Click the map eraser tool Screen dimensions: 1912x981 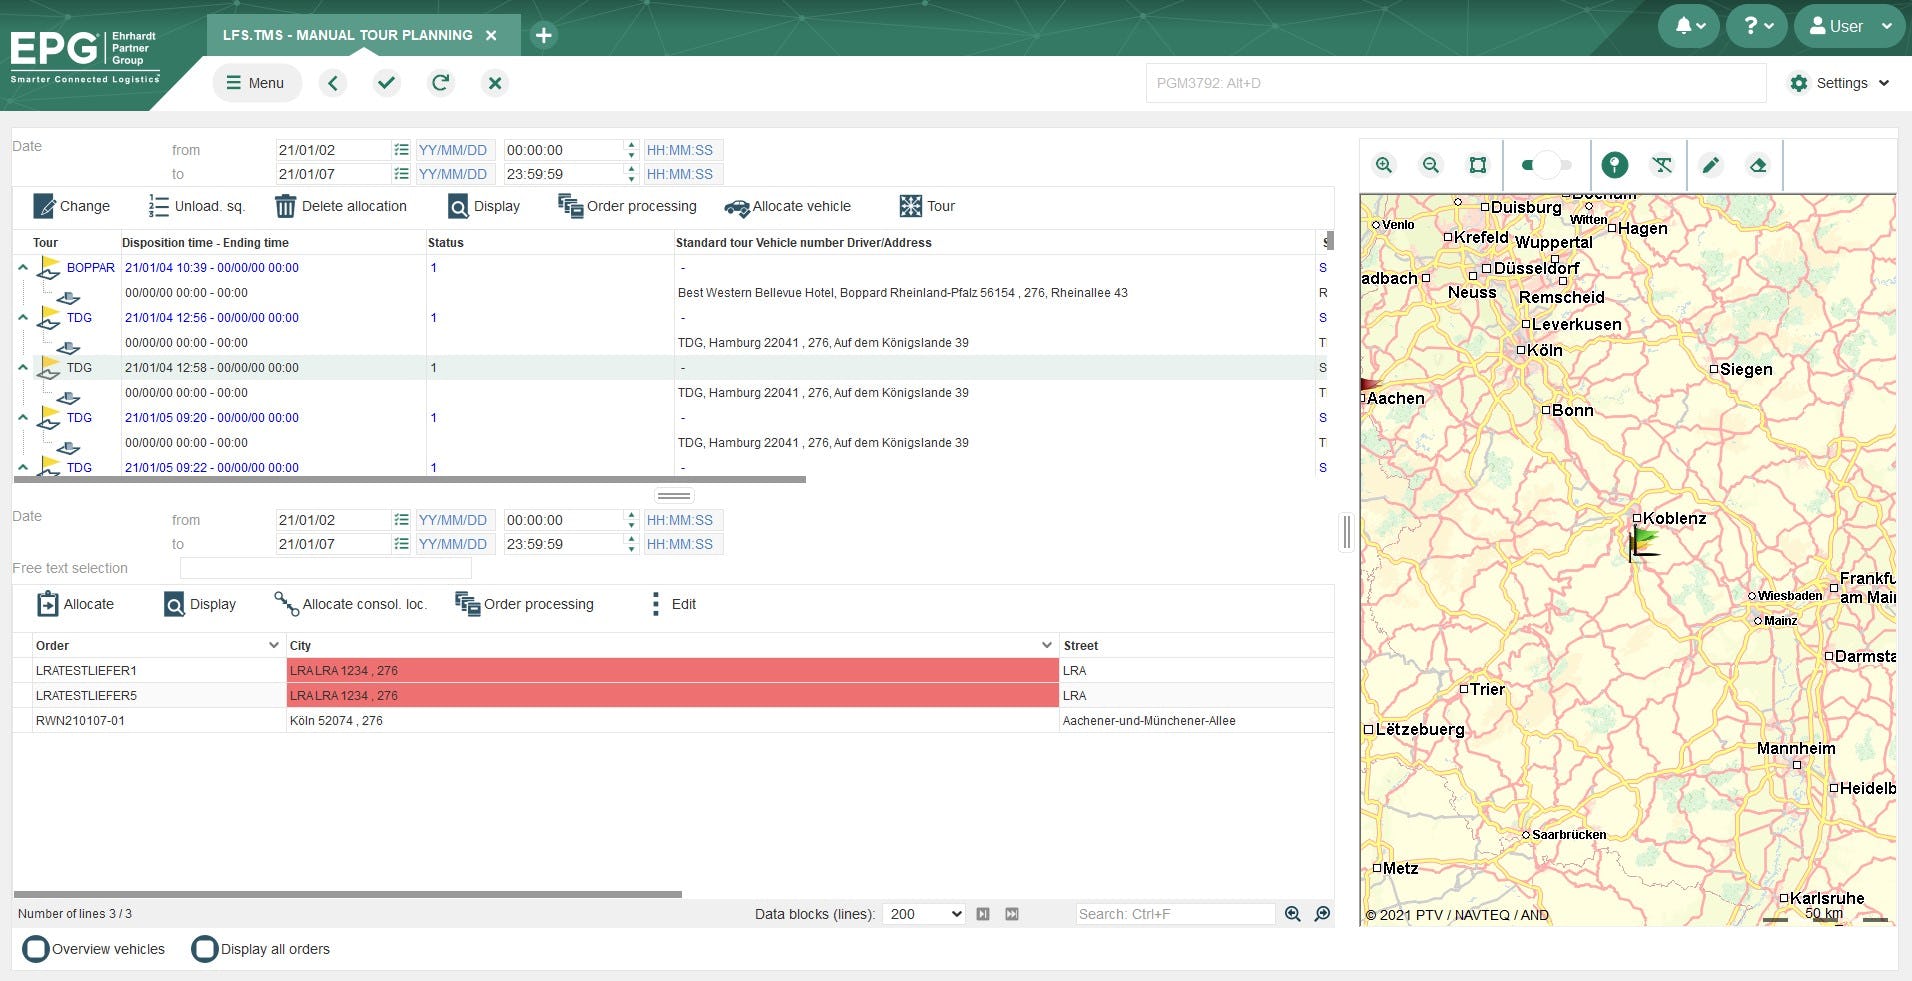(x=1758, y=164)
